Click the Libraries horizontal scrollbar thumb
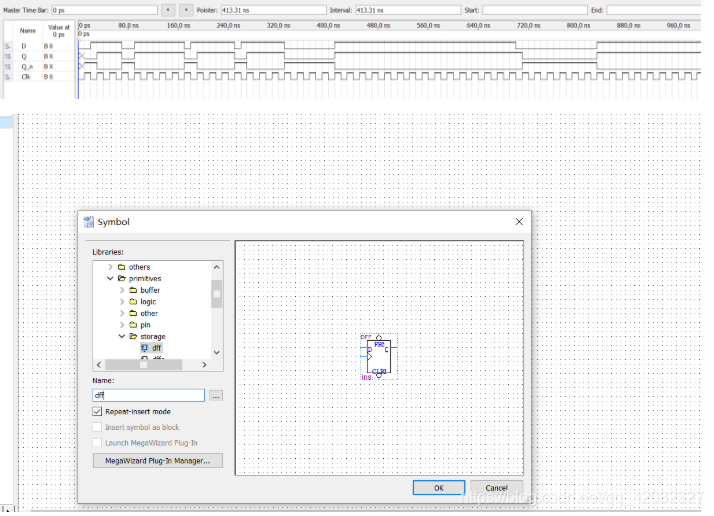The height and width of the screenshot is (516, 714). pyautogui.click(x=143, y=365)
